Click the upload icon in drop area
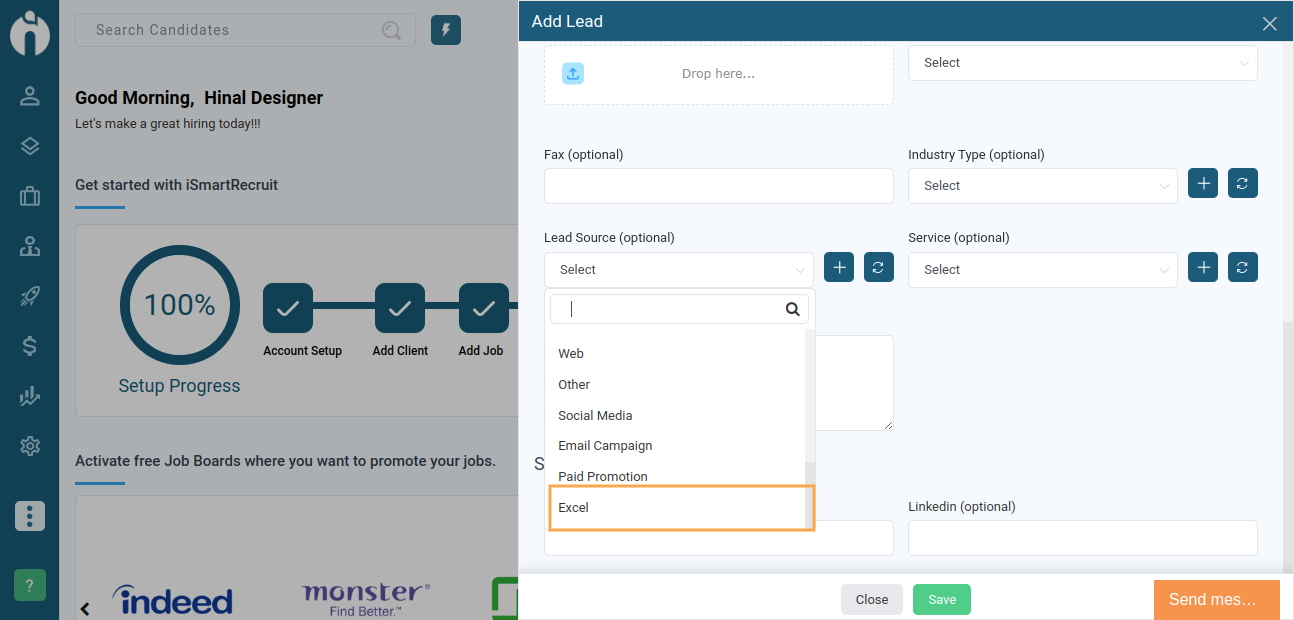 573,73
